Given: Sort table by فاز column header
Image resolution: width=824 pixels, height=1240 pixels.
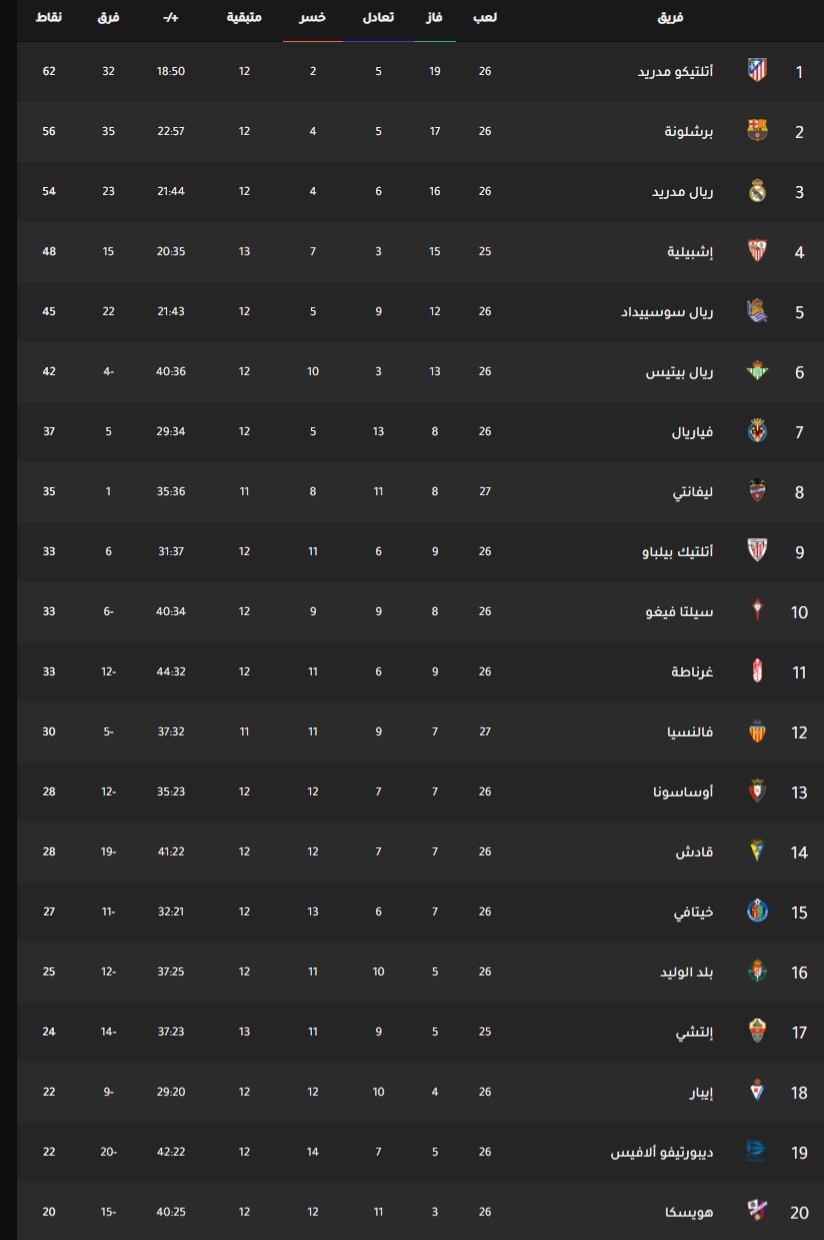Looking at the screenshot, I should coord(435,18).
